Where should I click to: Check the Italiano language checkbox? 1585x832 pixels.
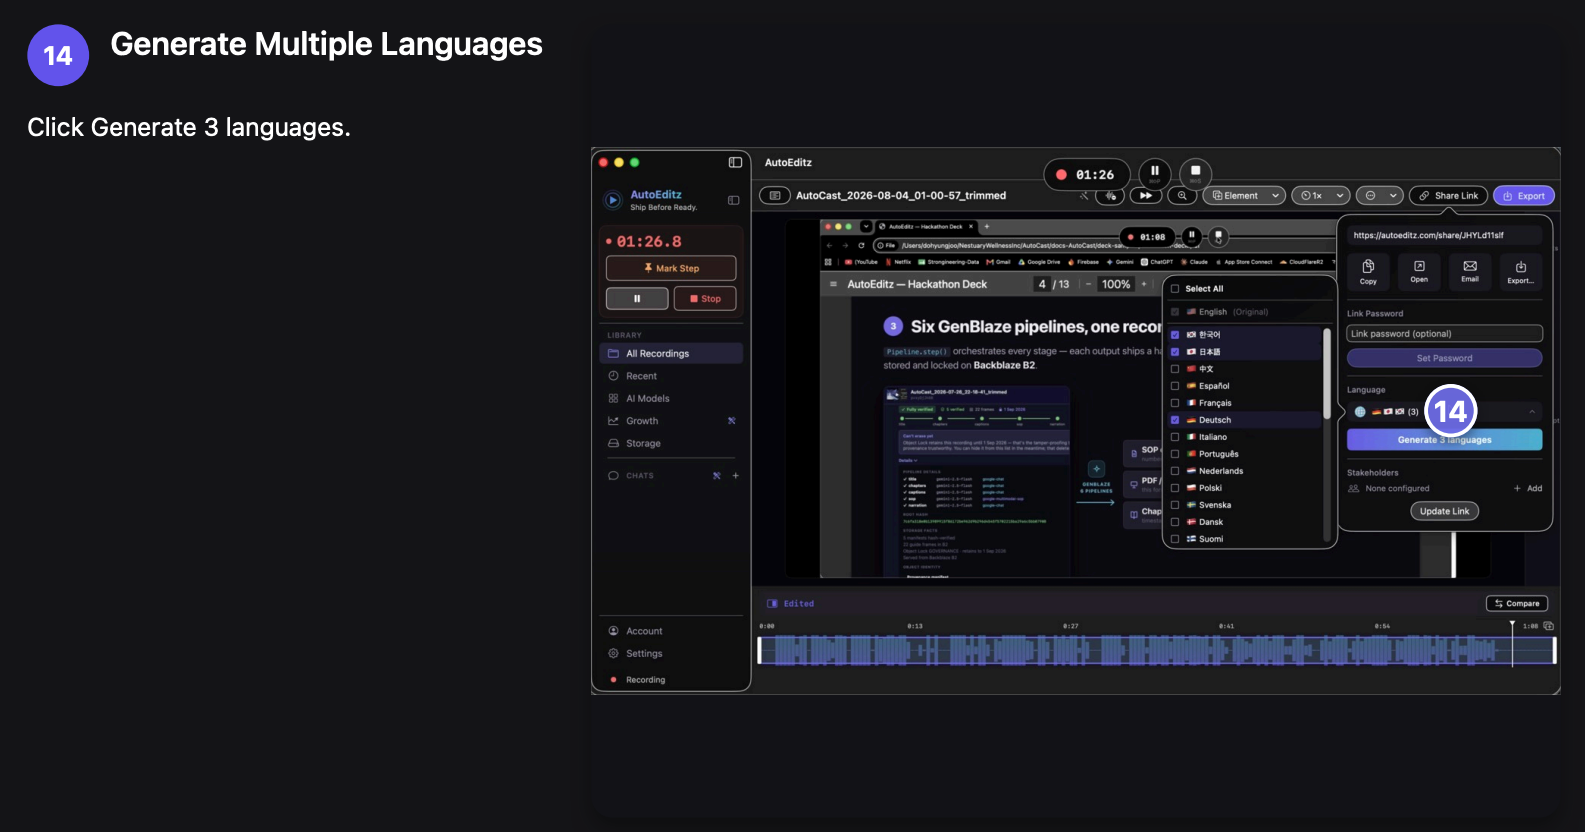(1175, 437)
